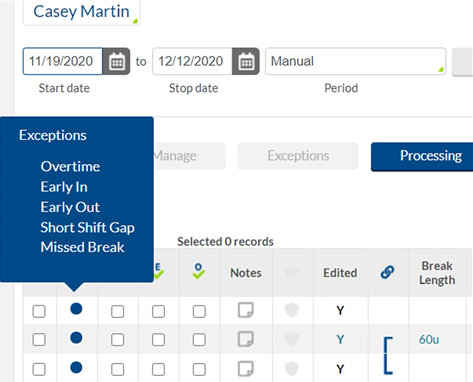Image resolution: width=473 pixels, height=382 pixels.
Task: Open the note icon in first row
Action: tap(246, 310)
